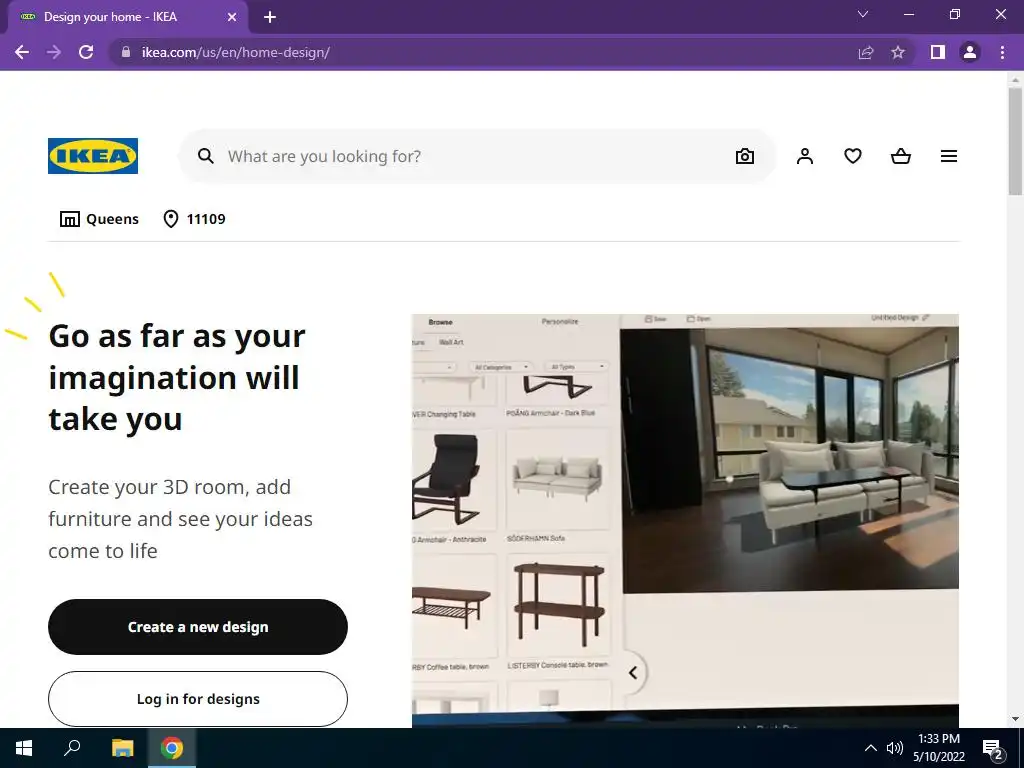Click the search magnifier icon
Screen dimensions: 1024x768
coord(206,156)
